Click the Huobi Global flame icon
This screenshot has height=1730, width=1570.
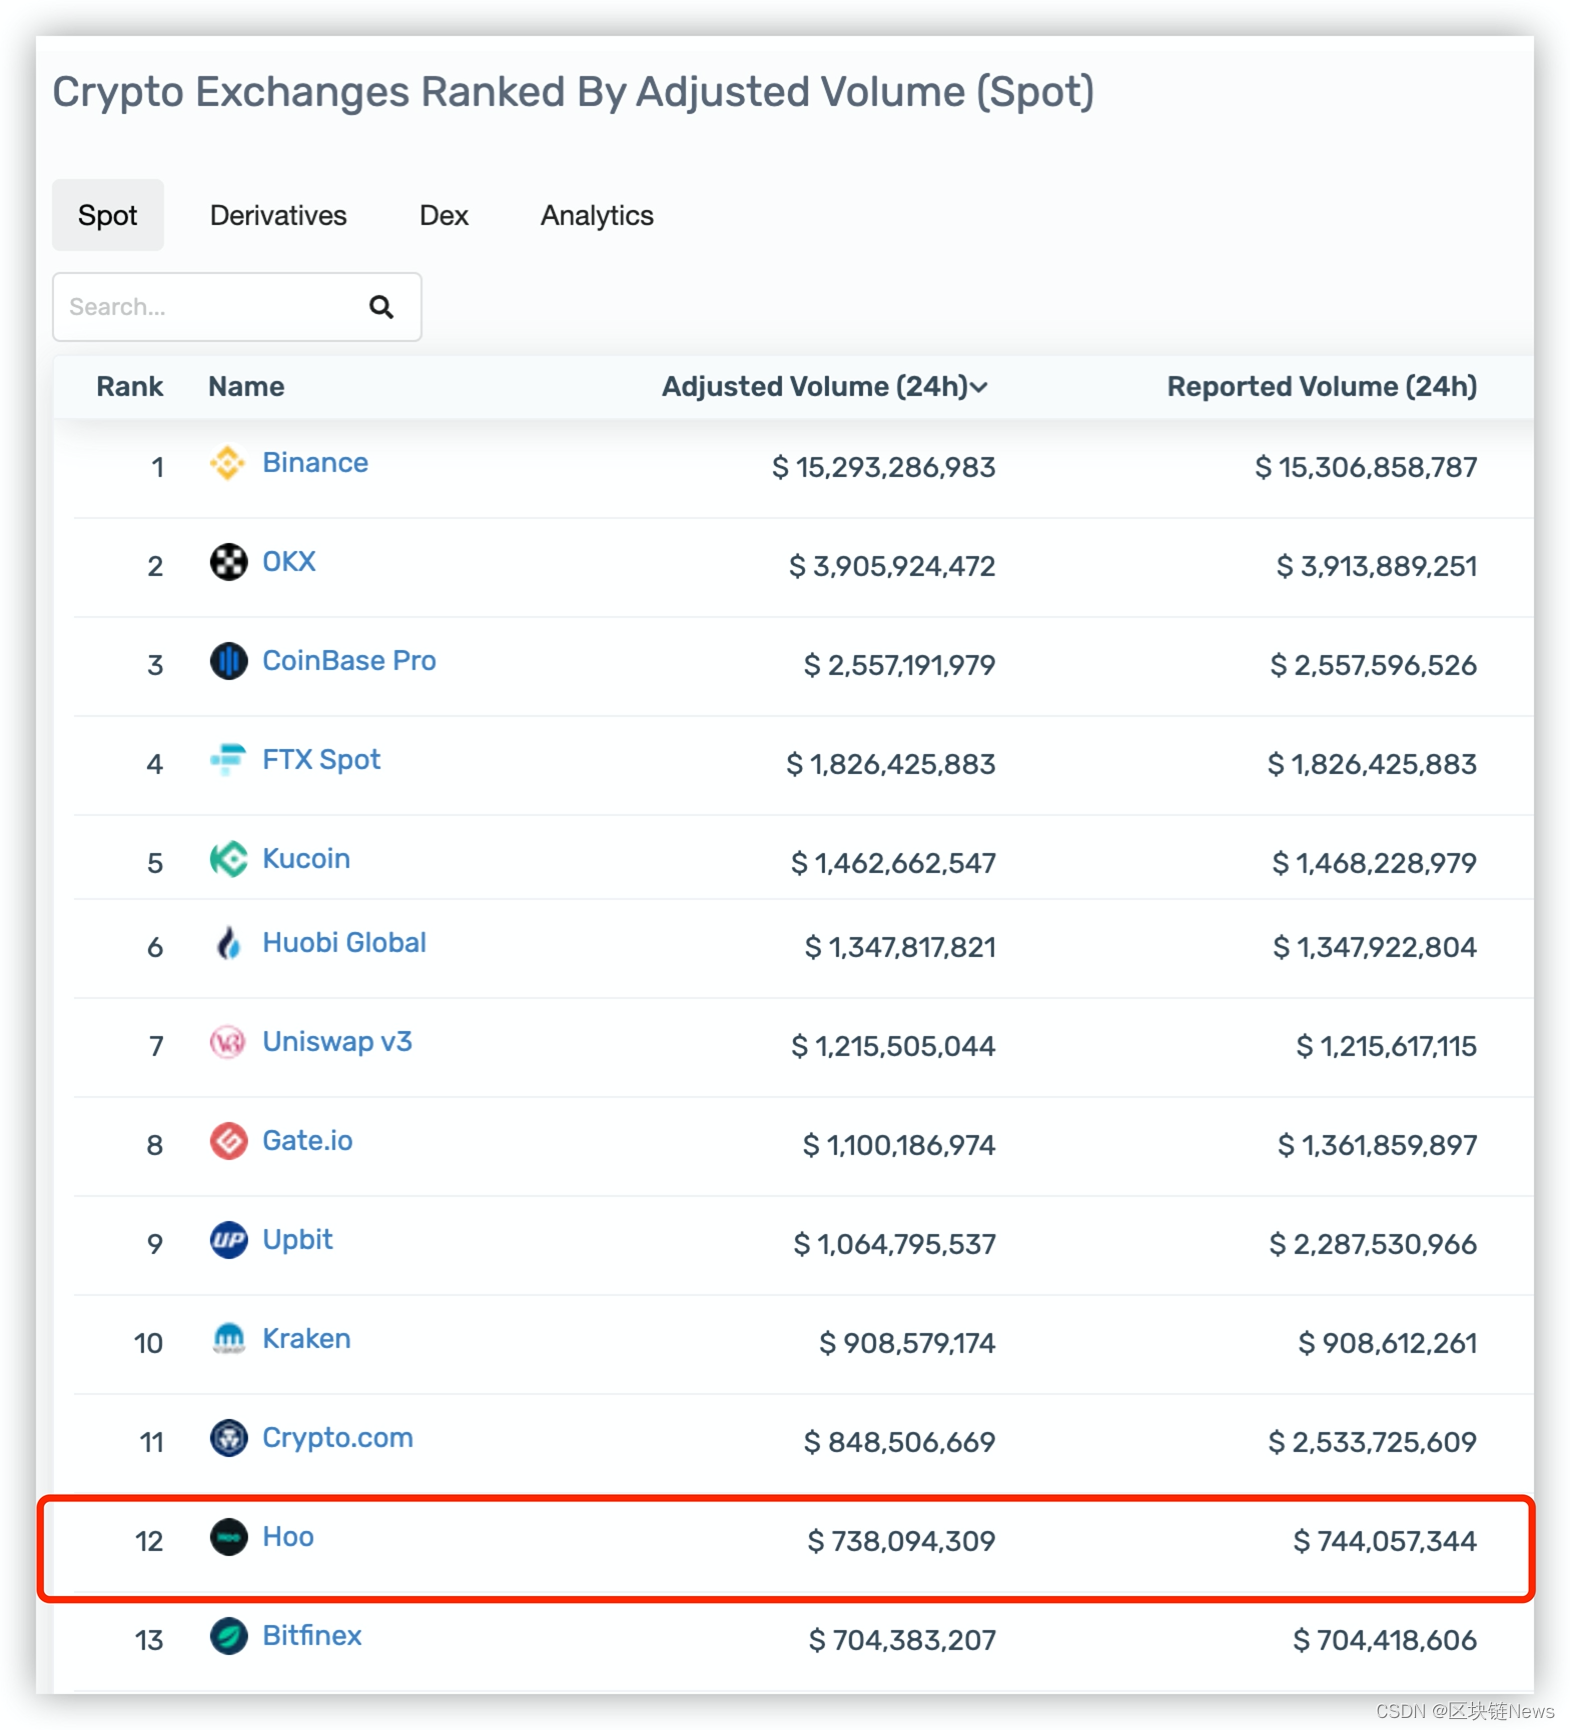click(228, 943)
